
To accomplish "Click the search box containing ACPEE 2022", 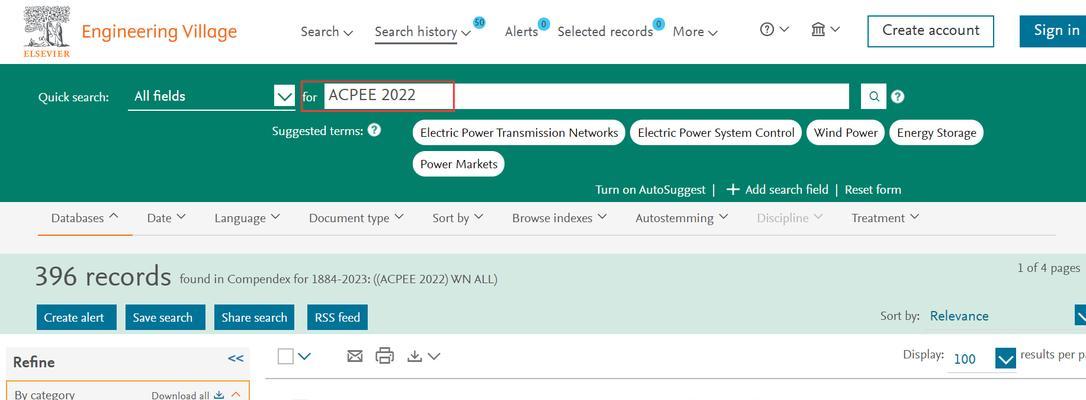I will (585, 96).
